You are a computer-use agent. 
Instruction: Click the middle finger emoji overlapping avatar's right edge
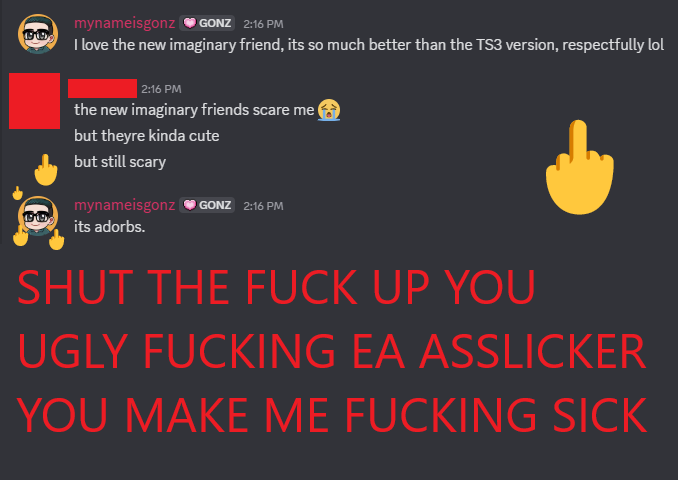(x=56, y=240)
